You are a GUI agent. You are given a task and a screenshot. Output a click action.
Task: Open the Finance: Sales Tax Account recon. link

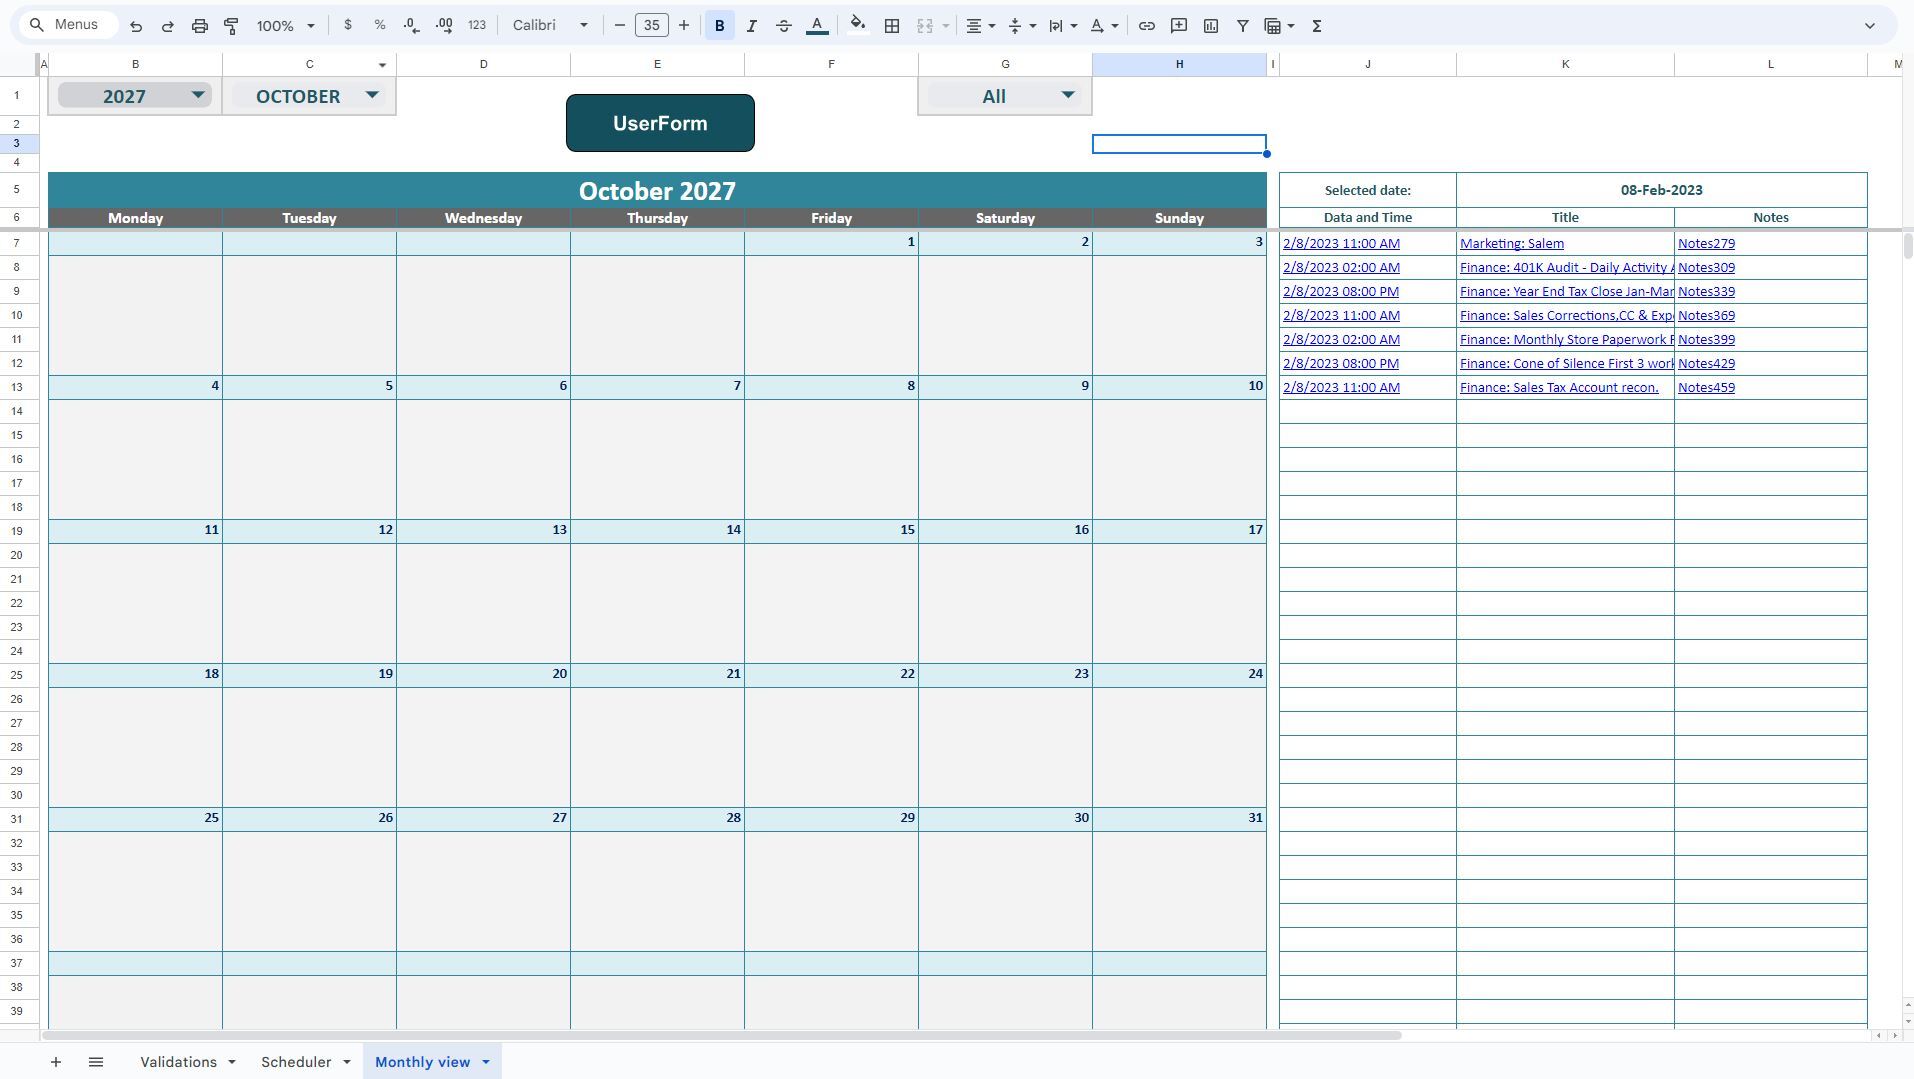[x=1559, y=387]
